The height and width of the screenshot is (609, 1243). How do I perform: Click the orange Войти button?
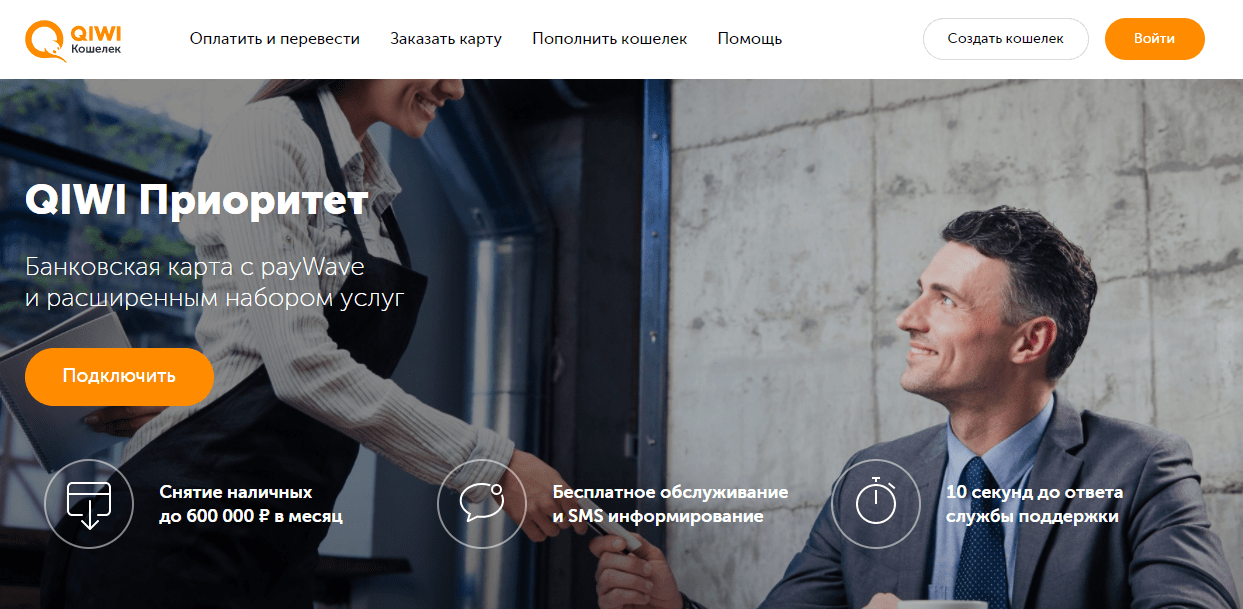pyautogui.click(x=1155, y=39)
